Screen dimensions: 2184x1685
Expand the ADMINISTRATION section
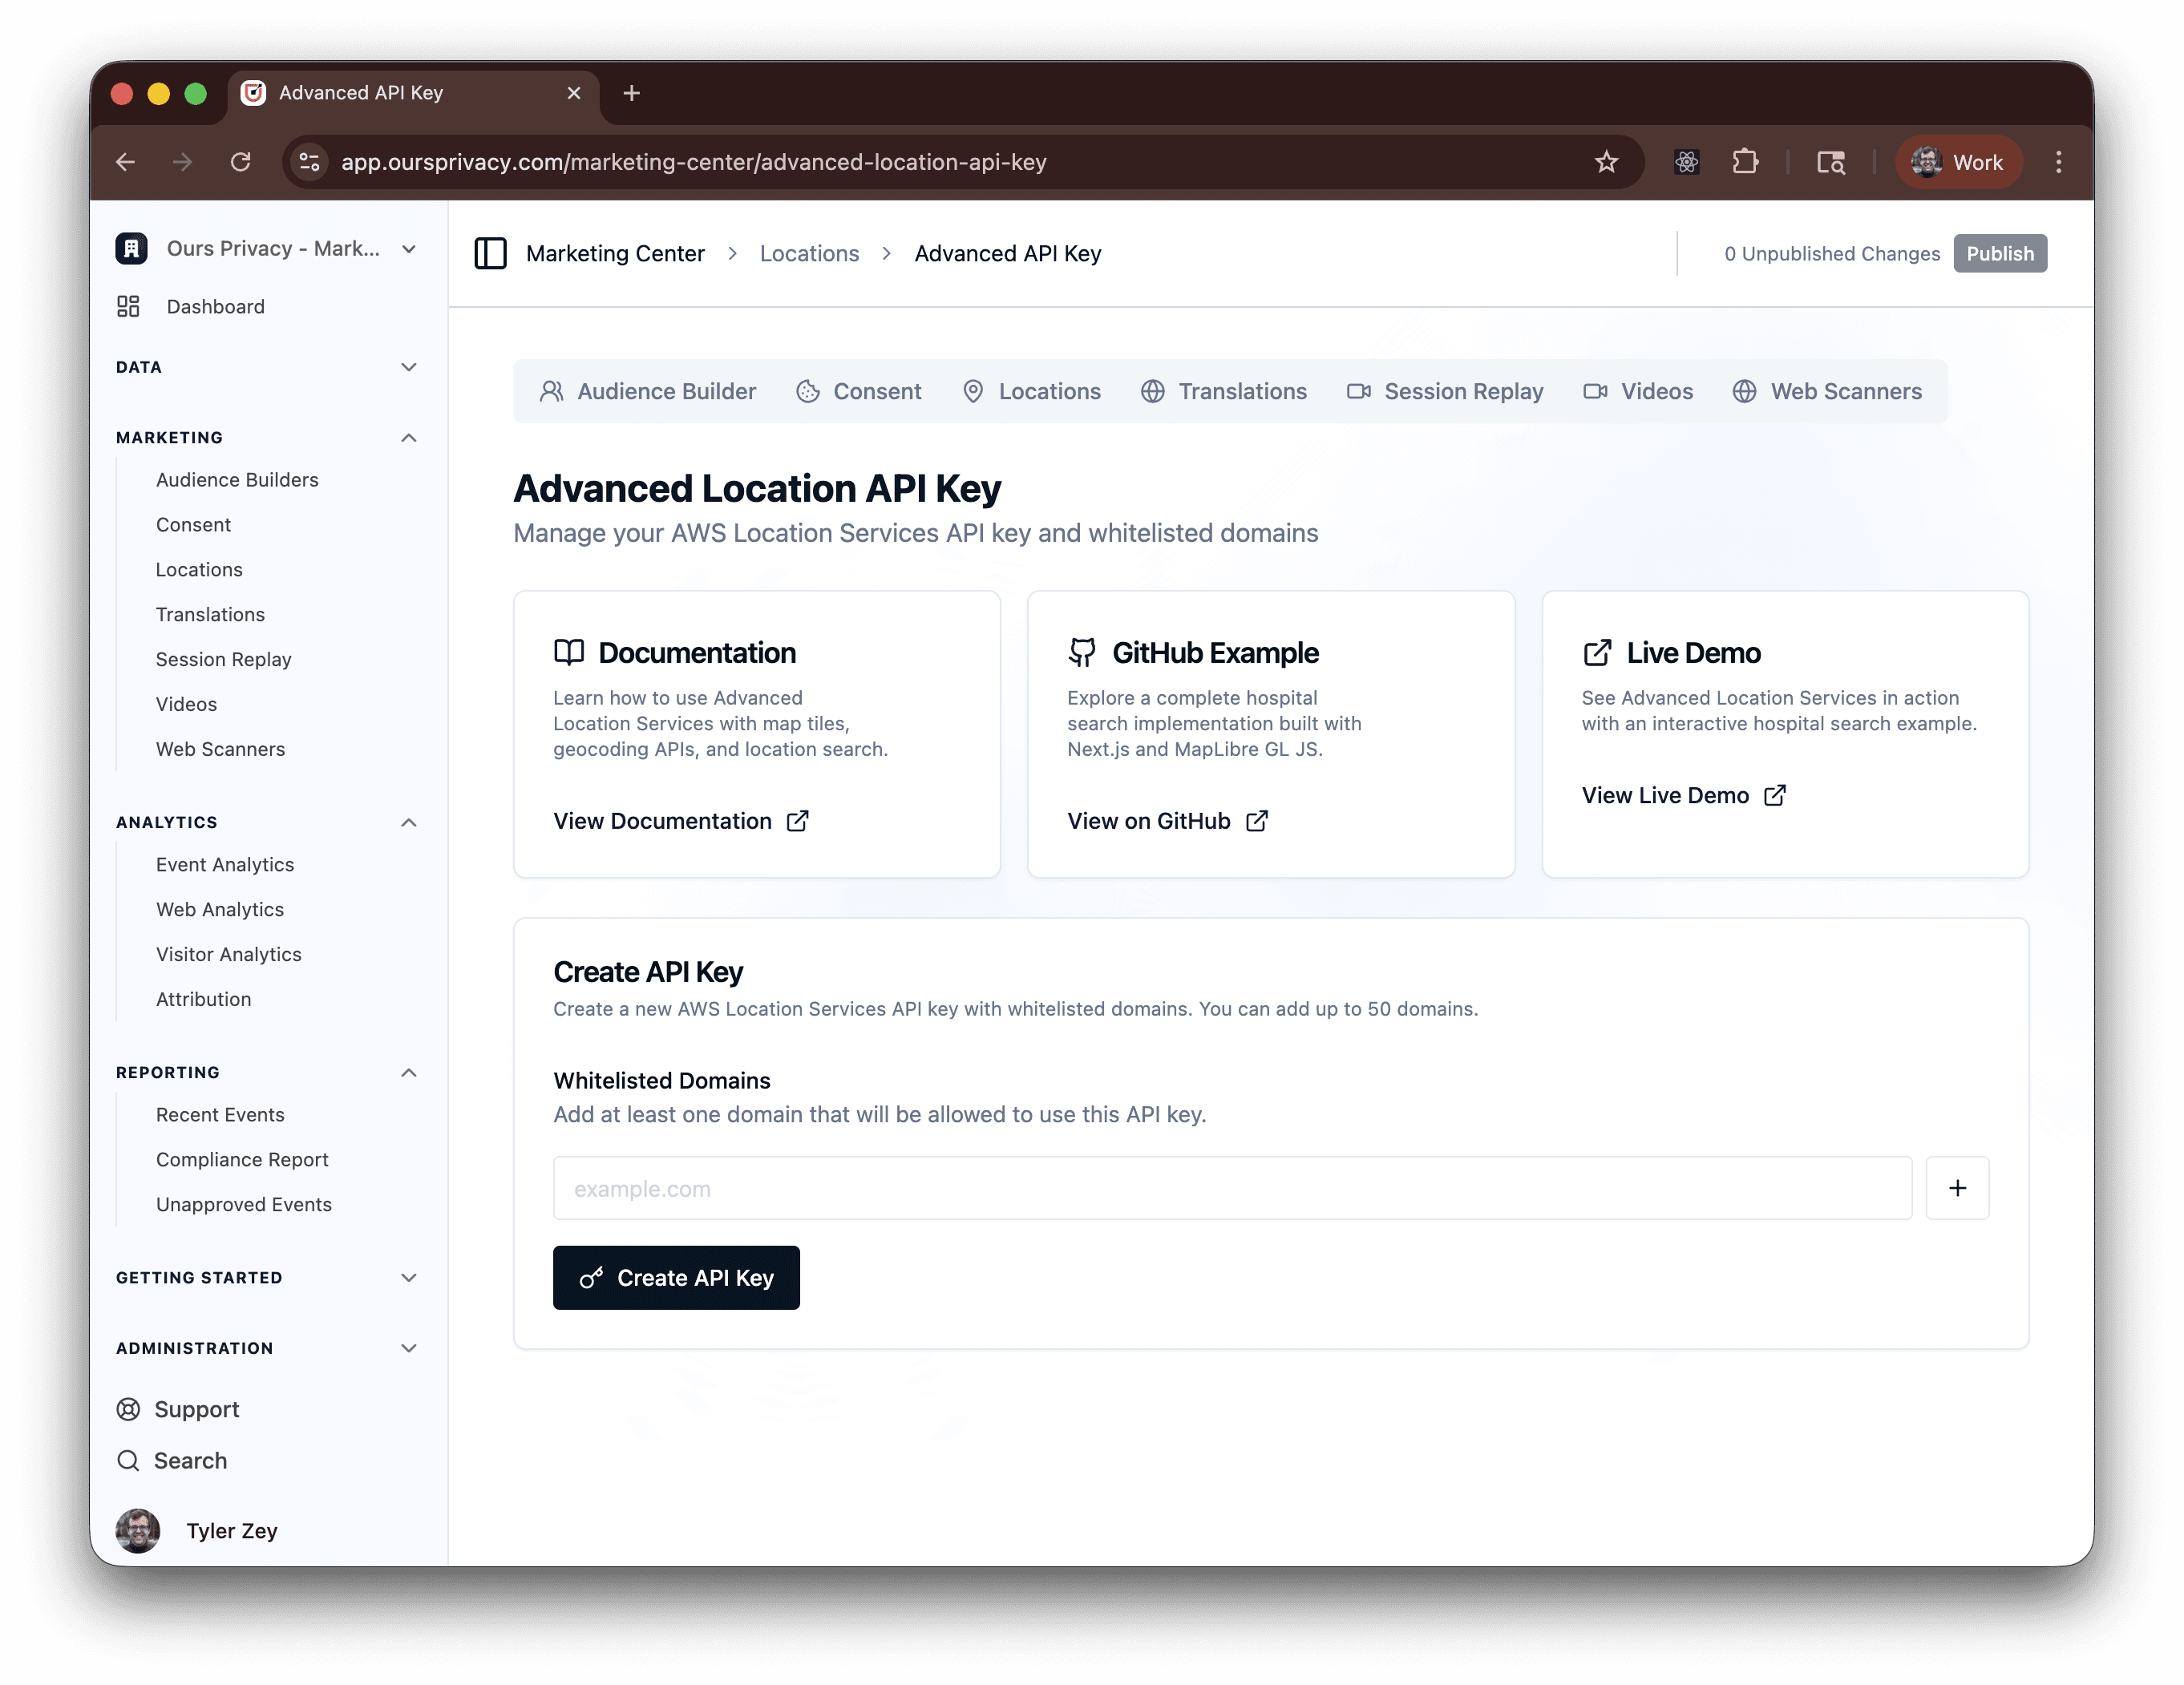point(408,1348)
